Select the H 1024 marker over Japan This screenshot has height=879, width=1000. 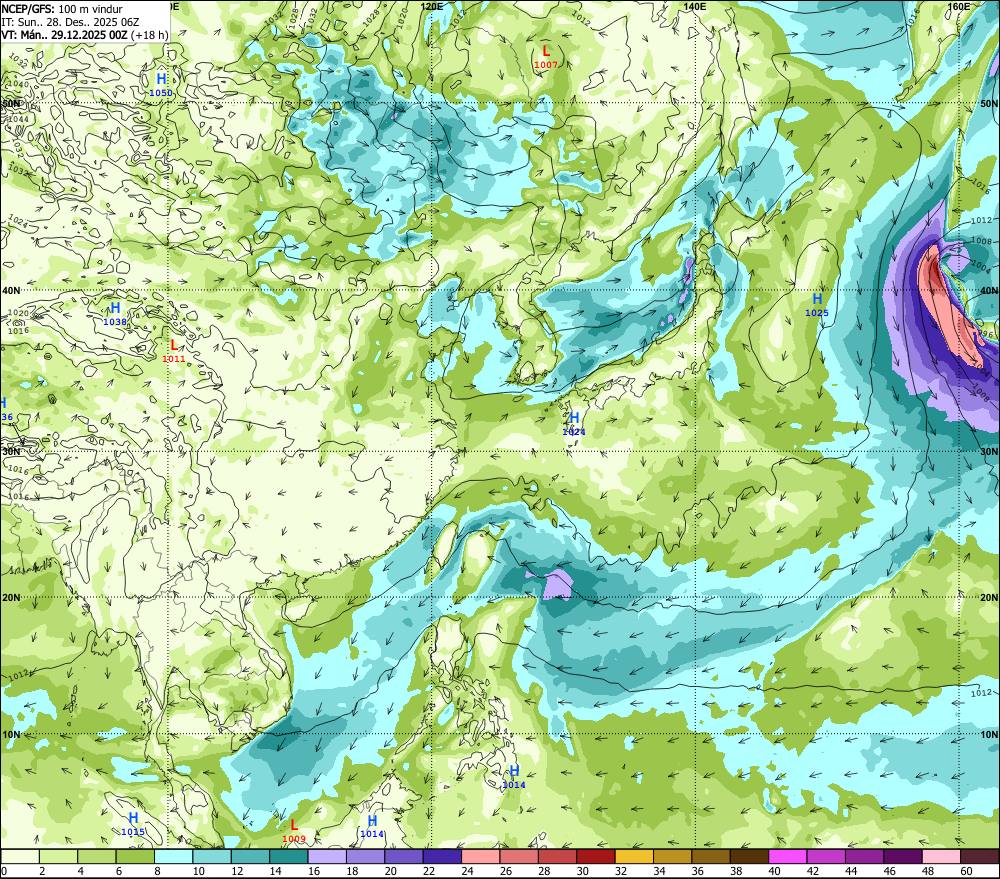tap(574, 424)
